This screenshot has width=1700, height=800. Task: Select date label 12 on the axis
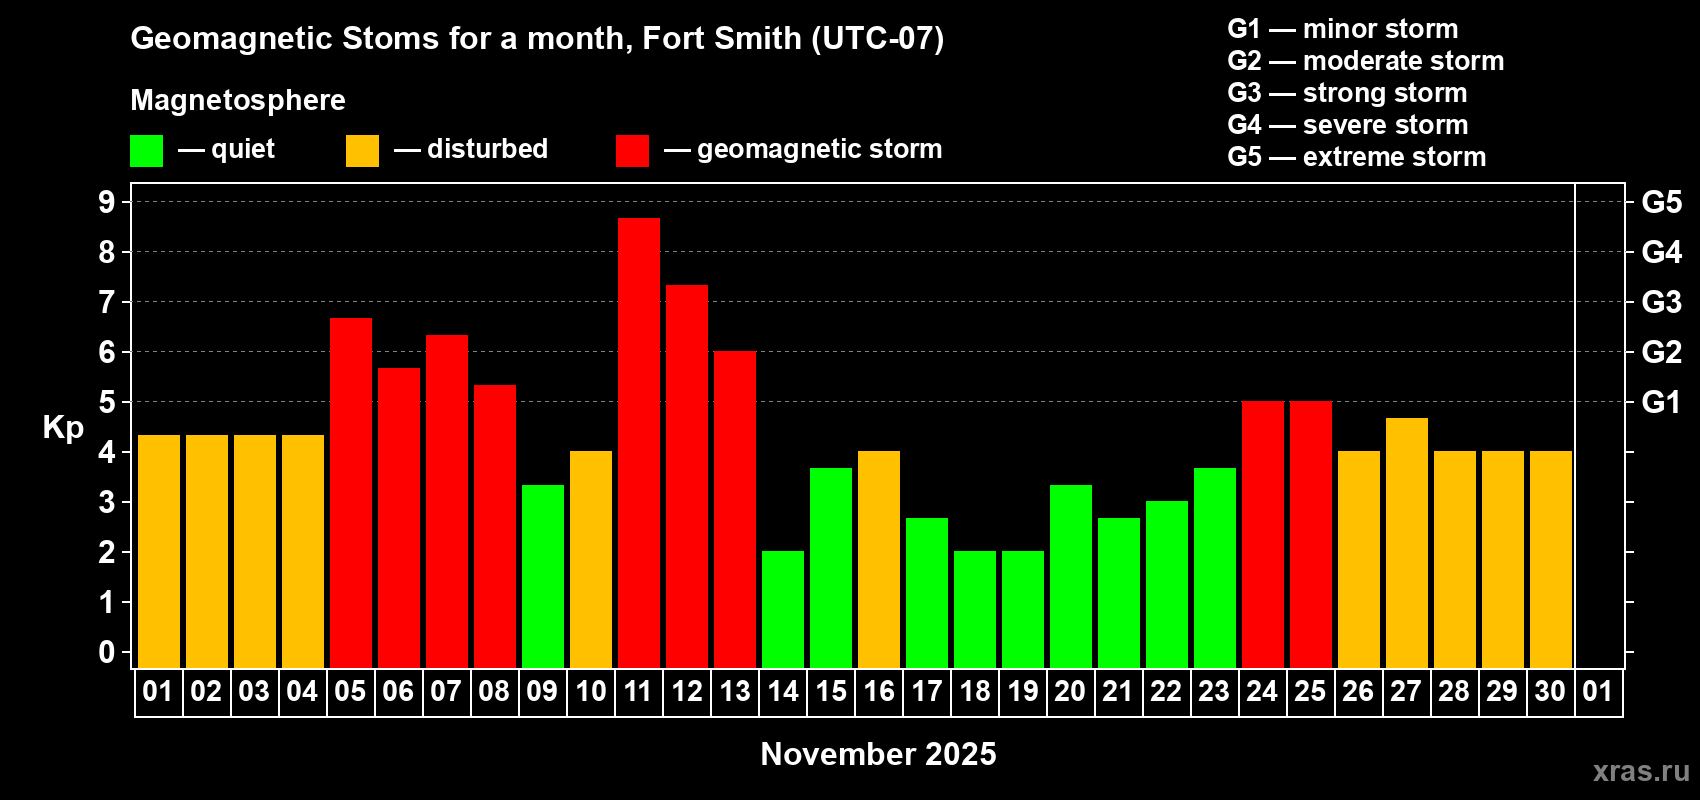pyautogui.click(x=687, y=692)
